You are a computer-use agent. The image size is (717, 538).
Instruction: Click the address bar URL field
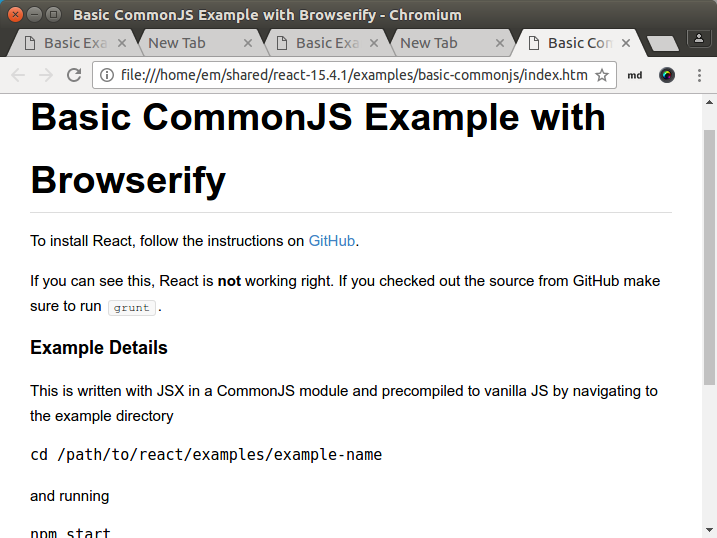point(350,75)
